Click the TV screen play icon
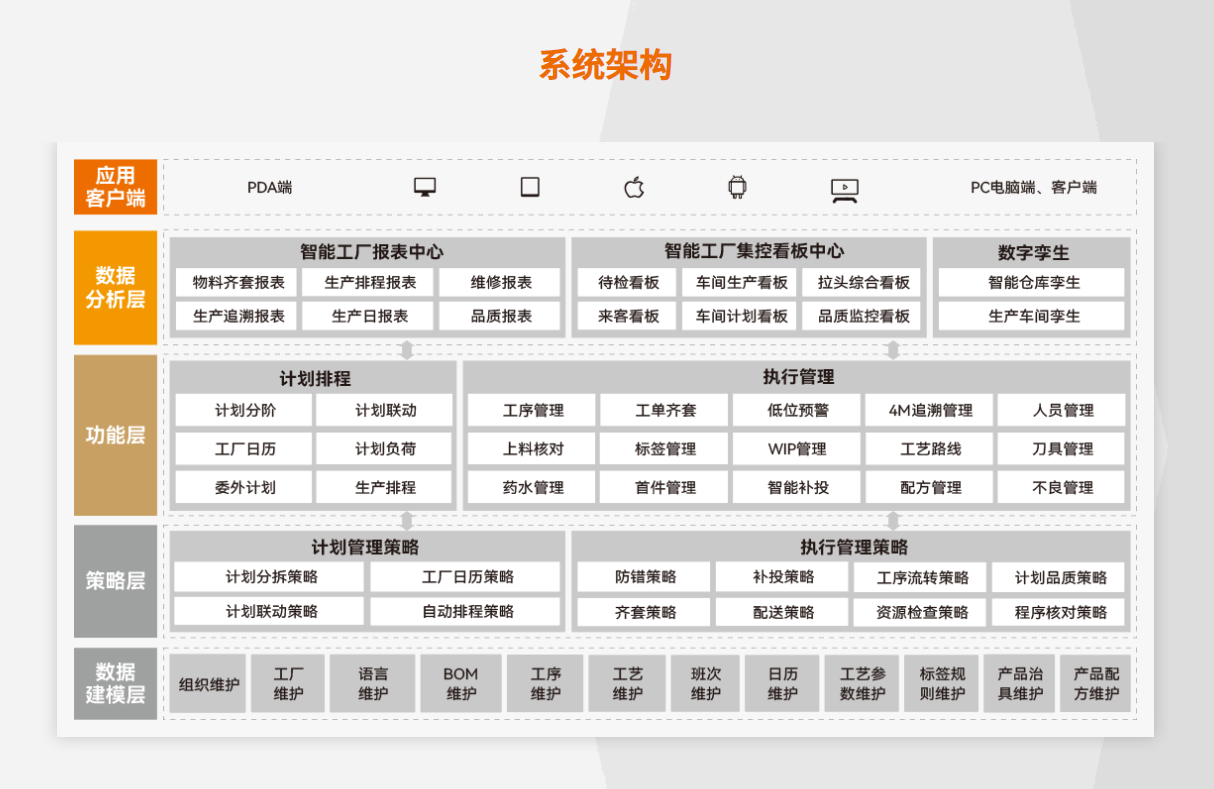 tap(845, 189)
